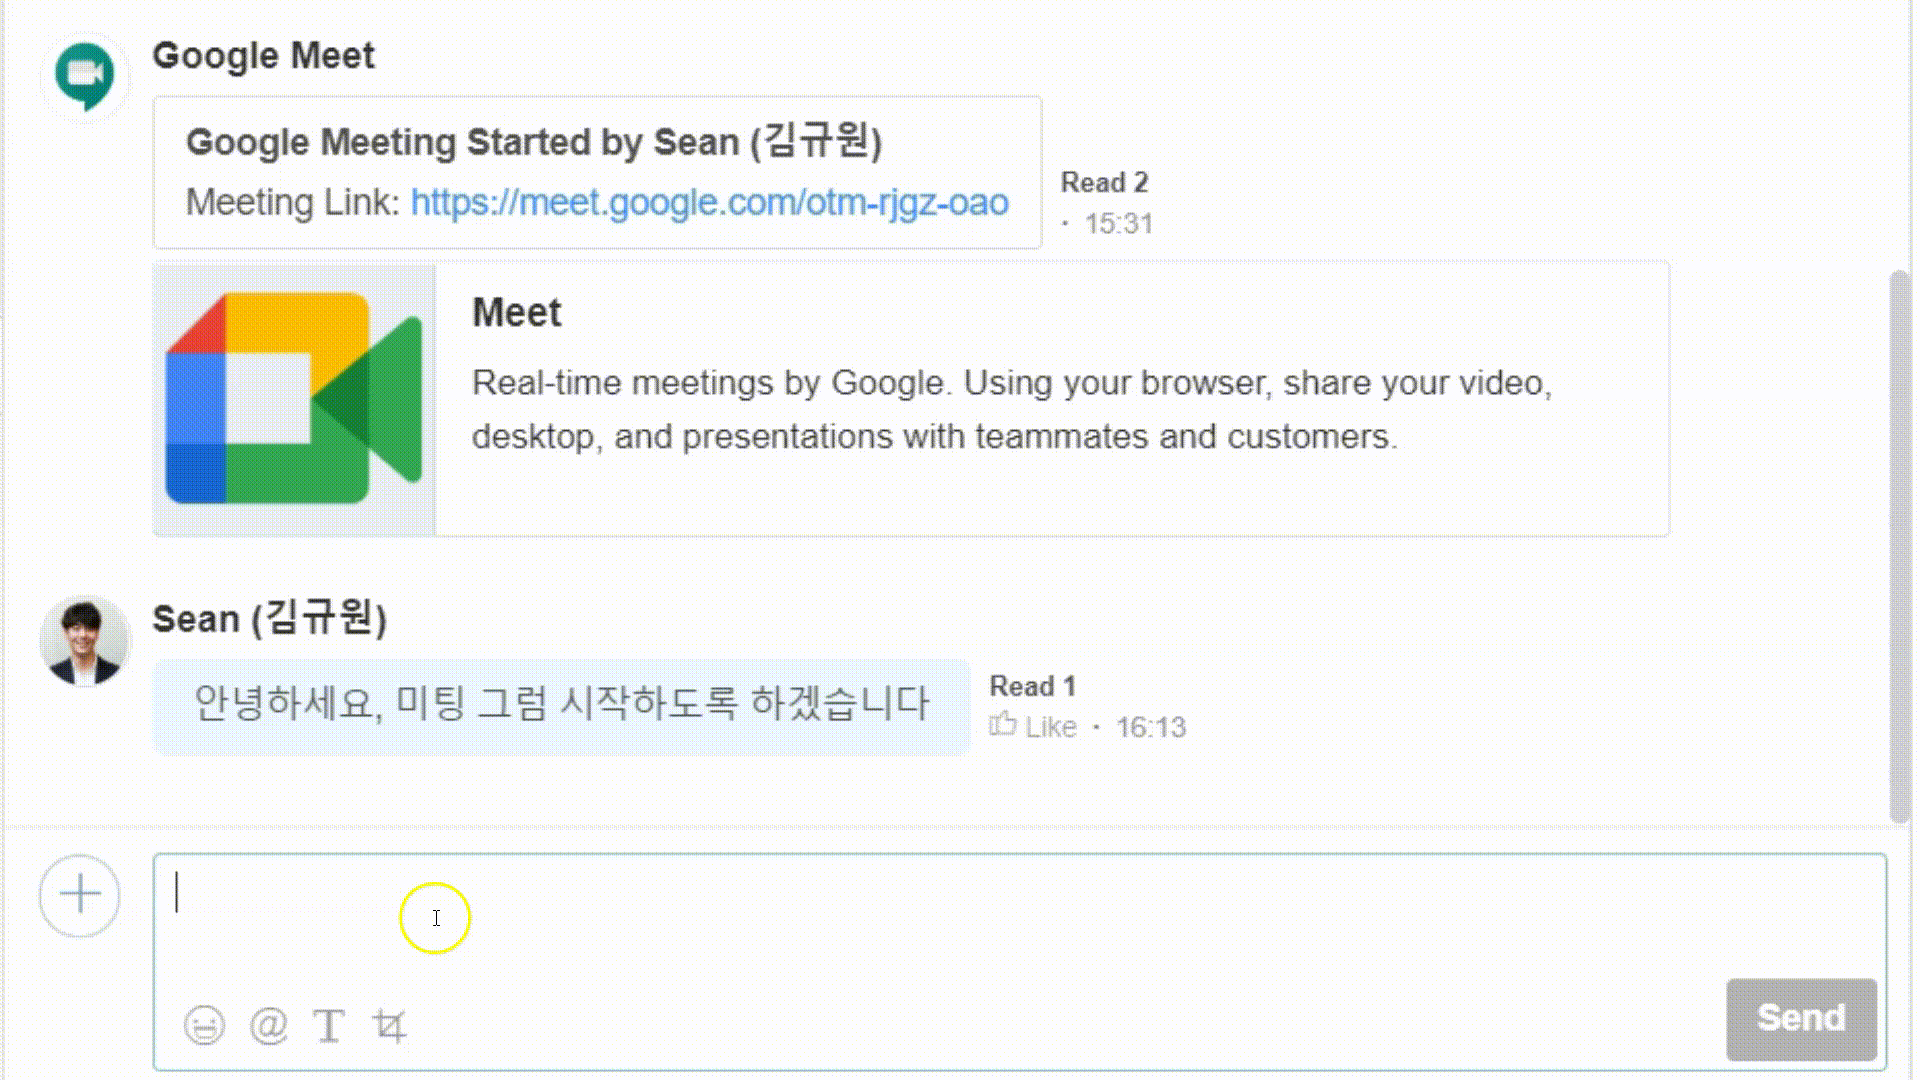Click the screen capture crop icon
This screenshot has height=1080, width=1920.
[x=390, y=1025]
